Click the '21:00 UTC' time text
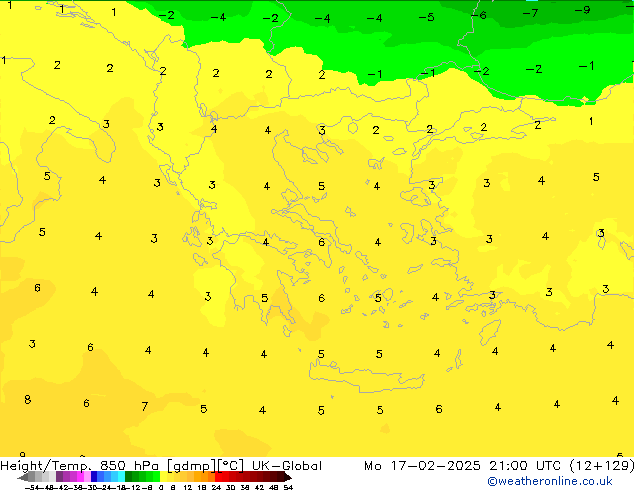 click(x=525, y=466)
